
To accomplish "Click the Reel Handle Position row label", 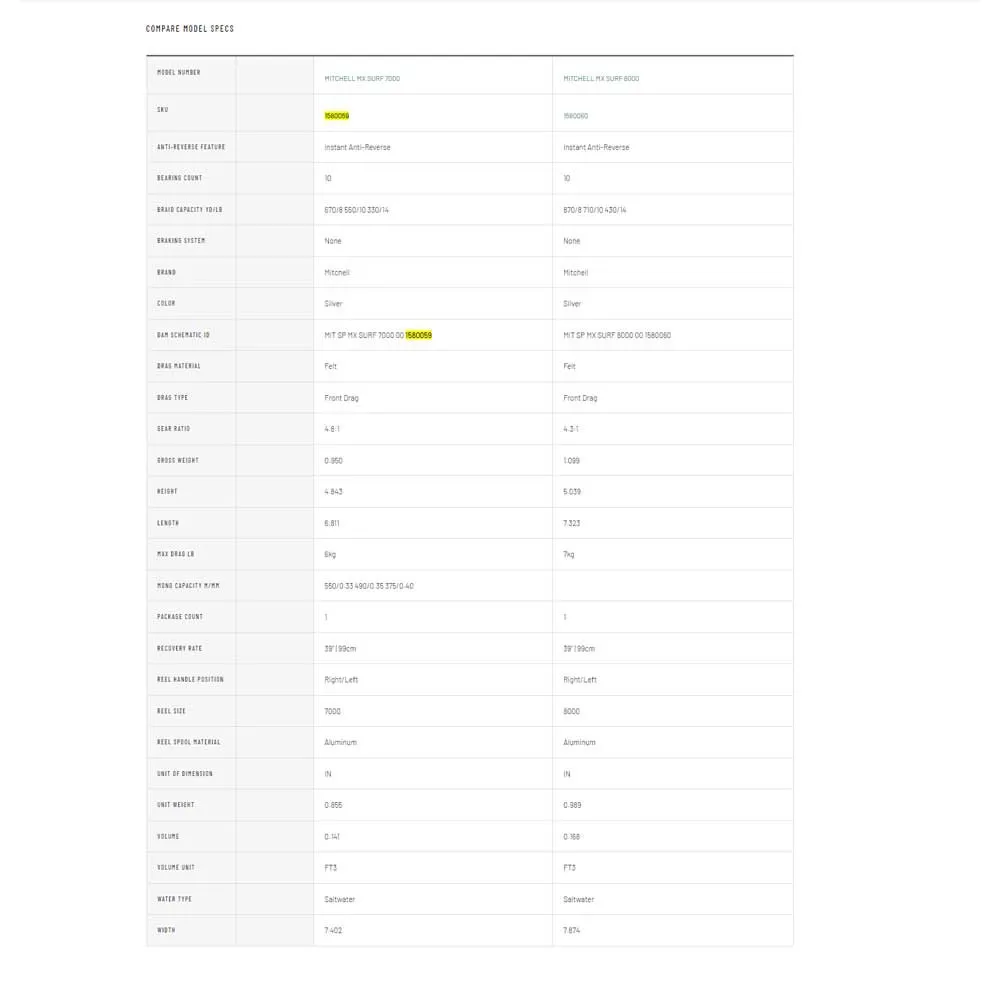I will [x=190, y=680].
